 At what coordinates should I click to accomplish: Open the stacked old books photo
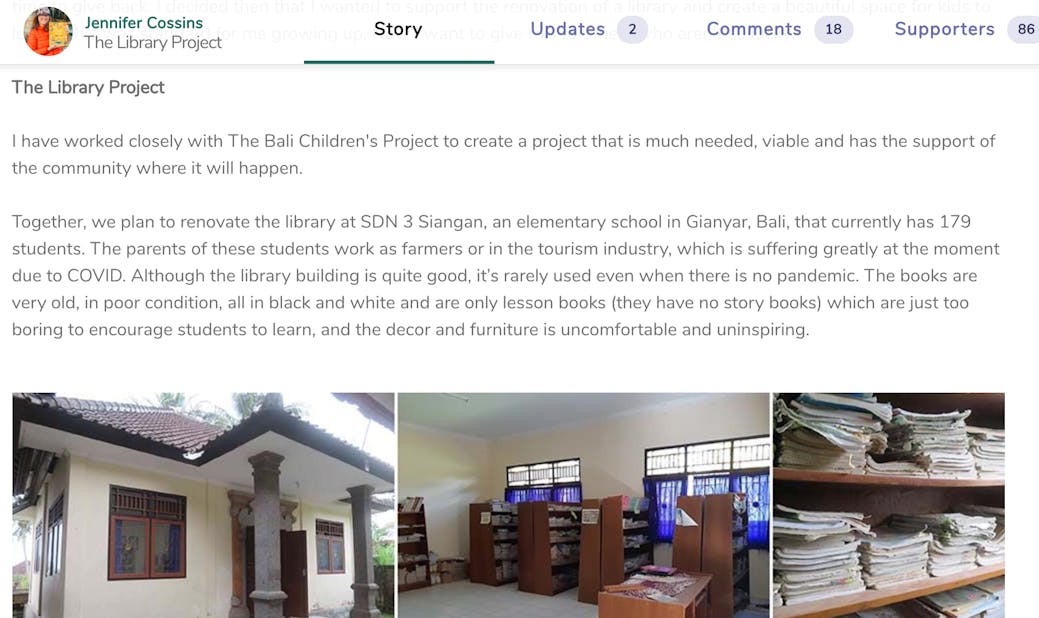tap(889, 505)
